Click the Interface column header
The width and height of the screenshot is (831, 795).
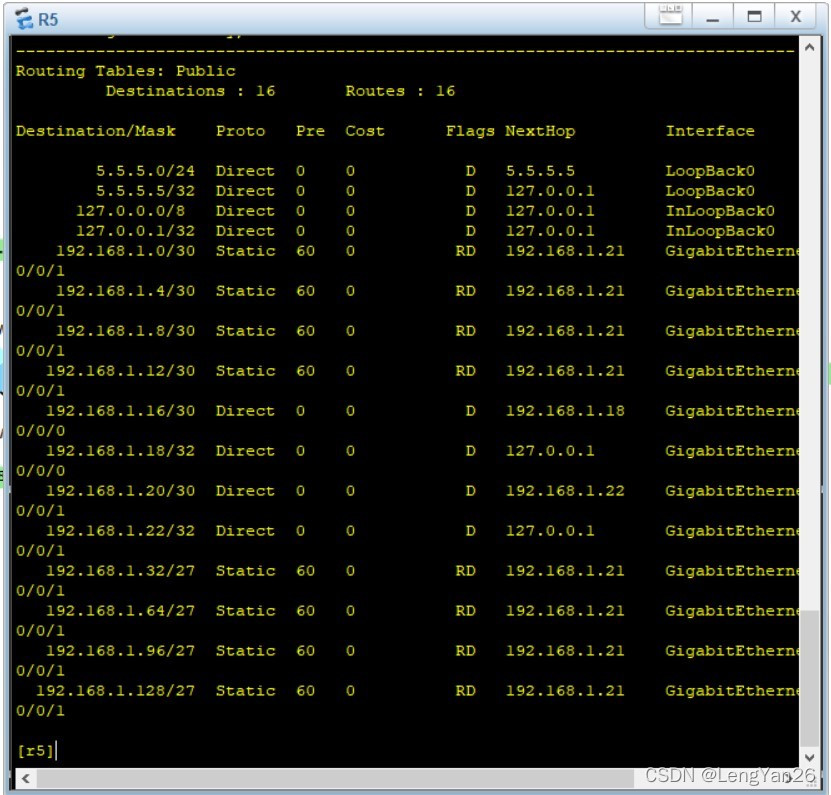[x=710, y=131]
